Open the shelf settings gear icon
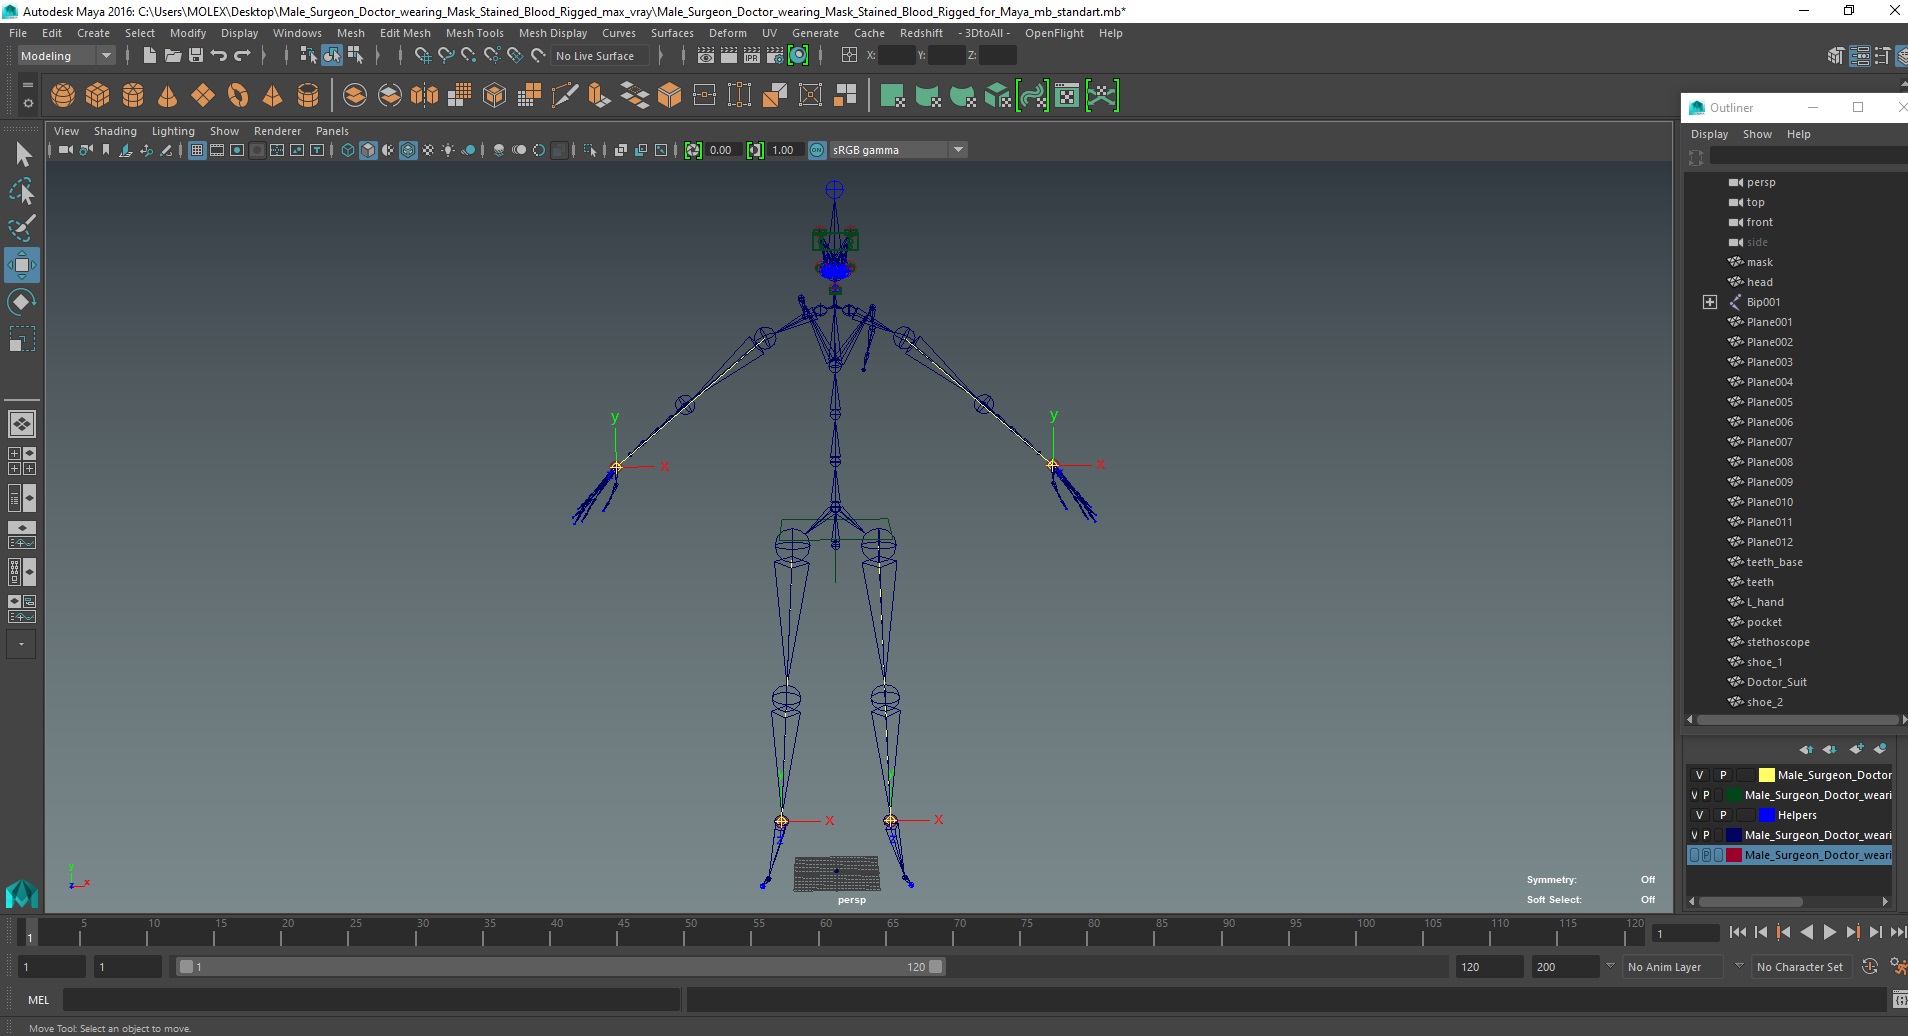Screen dimensions: 1908x1036 click(28, 103)
